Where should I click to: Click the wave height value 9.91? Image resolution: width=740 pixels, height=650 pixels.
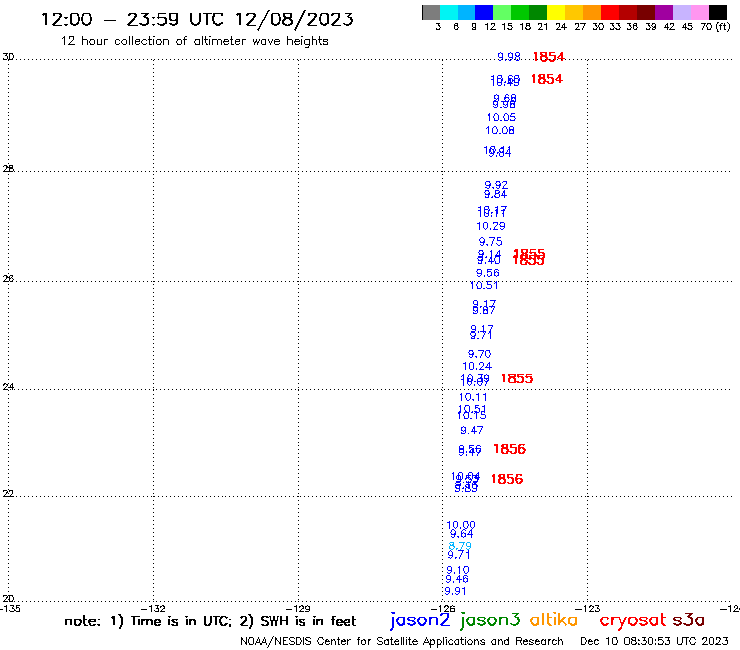[455, 591]
